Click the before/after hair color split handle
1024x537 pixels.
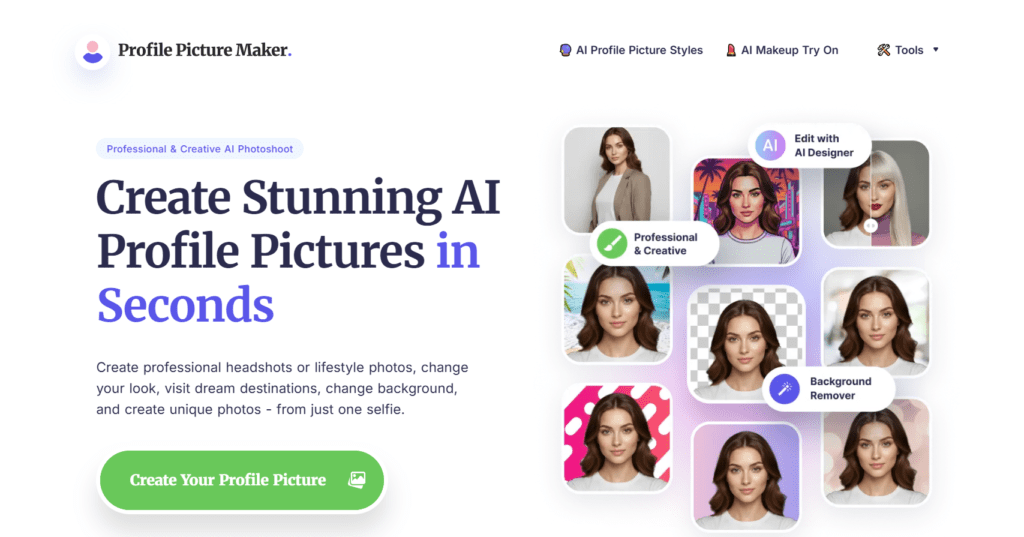pos(871,226)
